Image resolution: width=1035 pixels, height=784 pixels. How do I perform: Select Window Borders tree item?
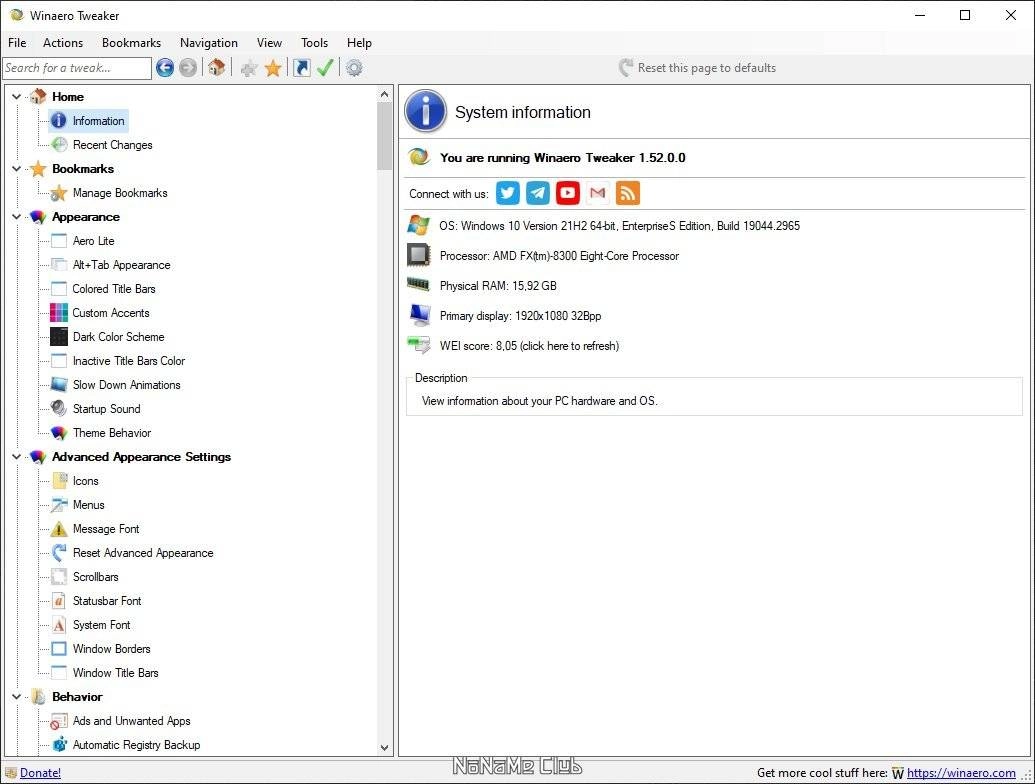(111, 649)
